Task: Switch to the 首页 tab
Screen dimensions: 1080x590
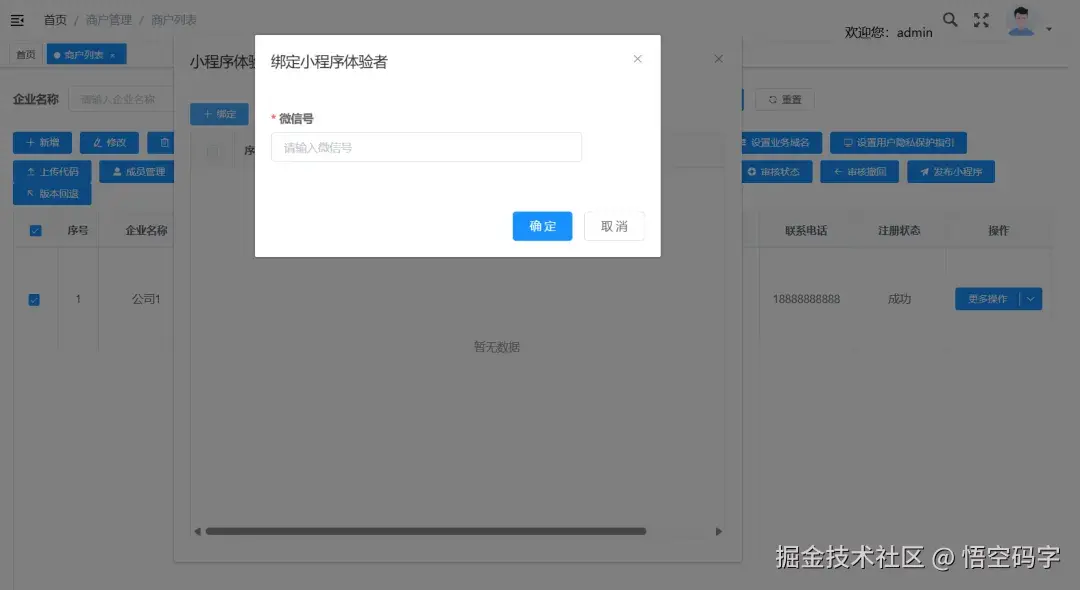Action: (25, 54)
